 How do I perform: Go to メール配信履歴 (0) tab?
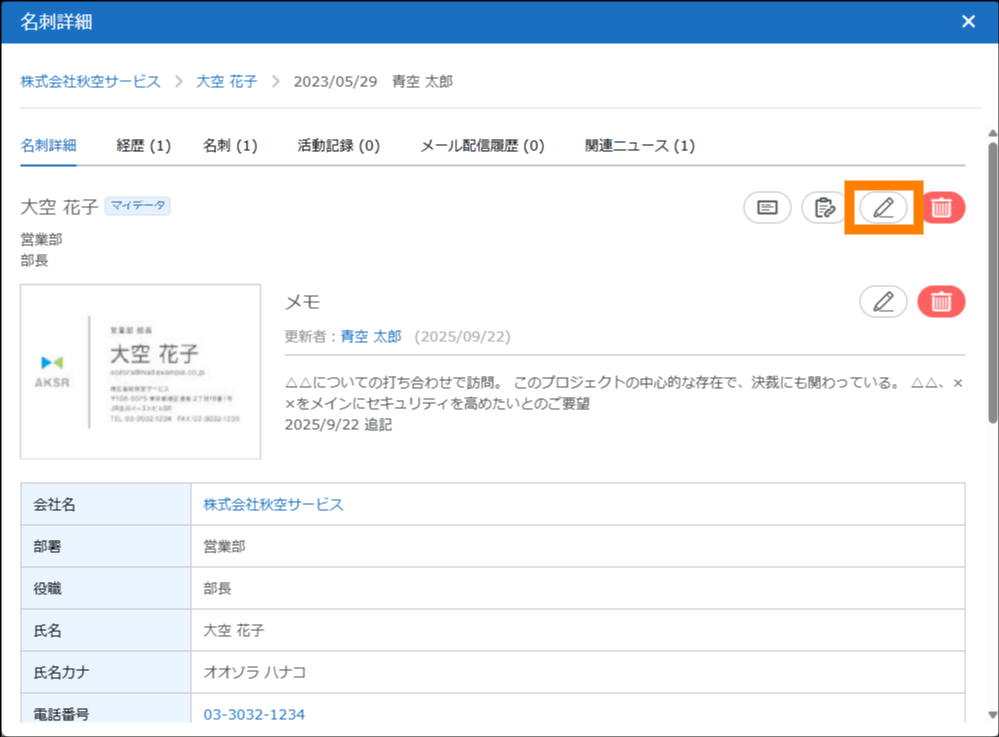coord(482,146)
